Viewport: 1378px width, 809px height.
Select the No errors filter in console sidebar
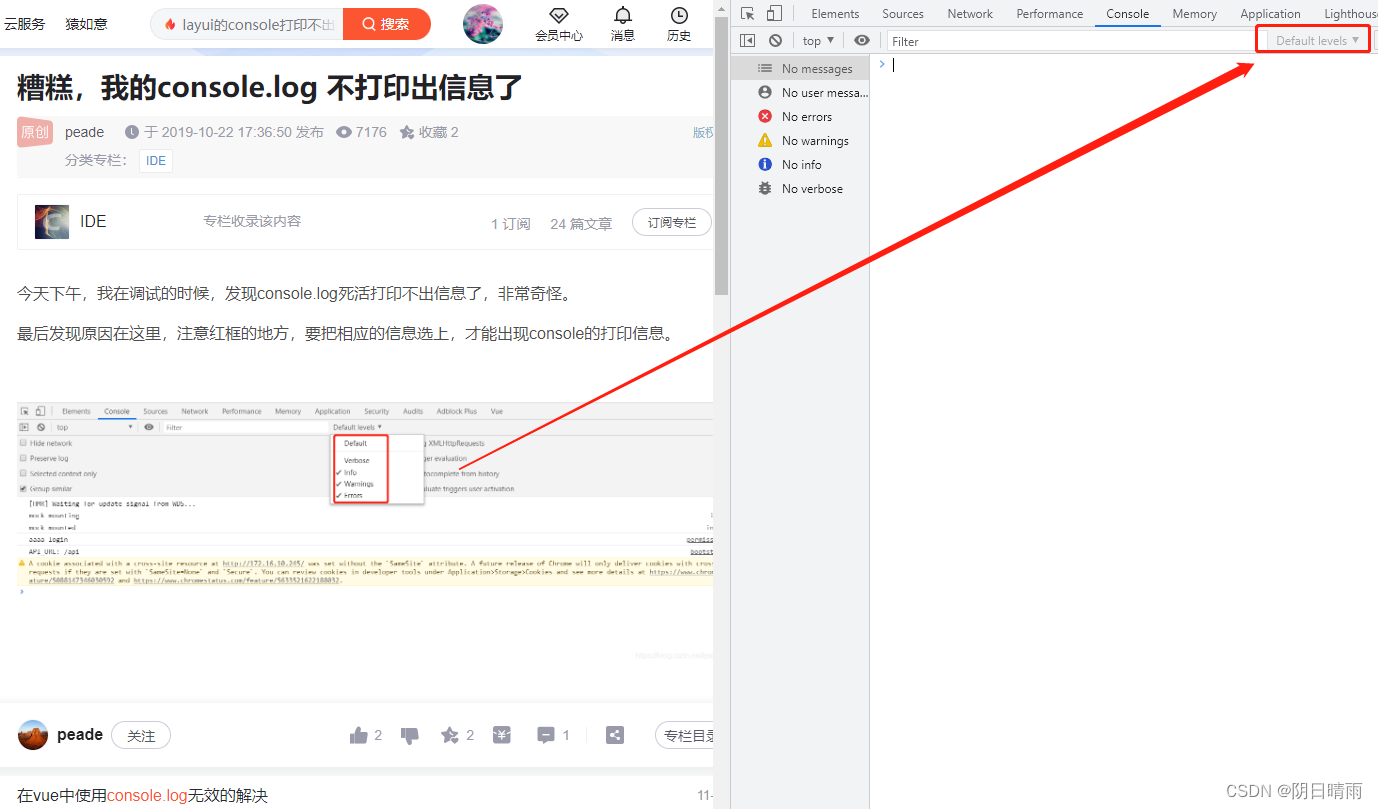pos(800,117)
